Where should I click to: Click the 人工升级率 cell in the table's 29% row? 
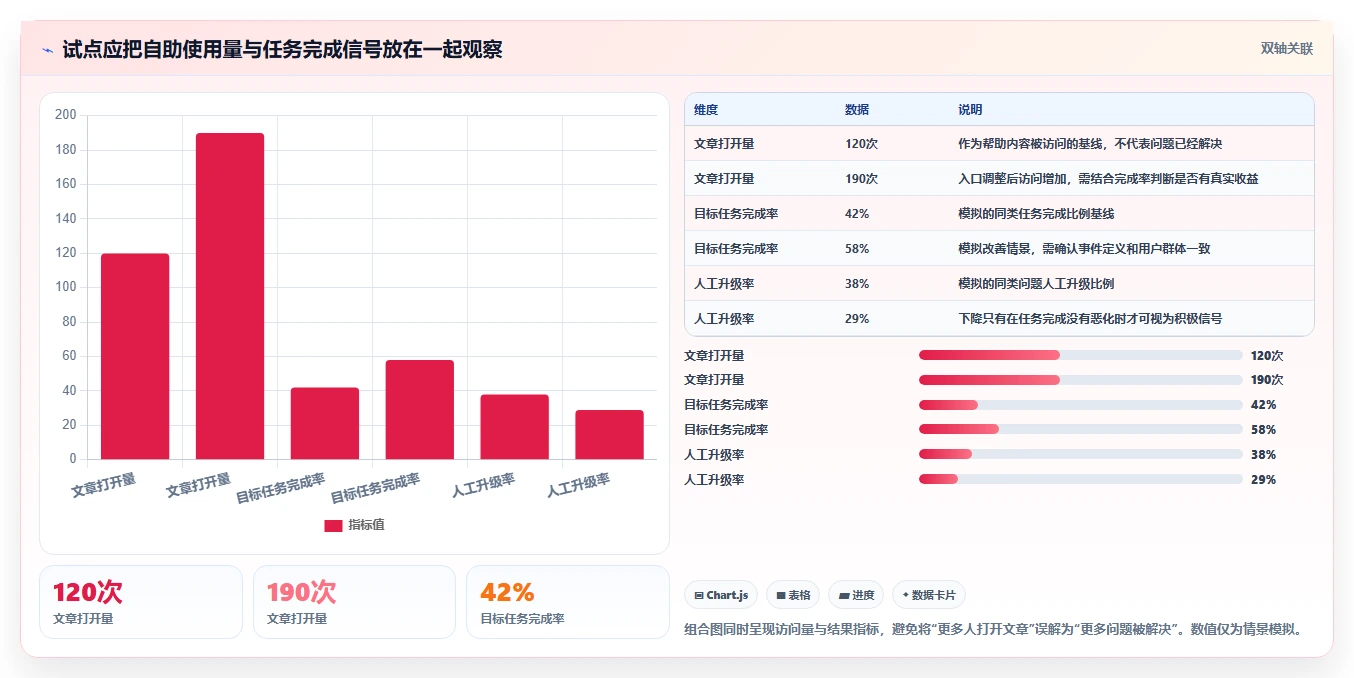(724, 319)
